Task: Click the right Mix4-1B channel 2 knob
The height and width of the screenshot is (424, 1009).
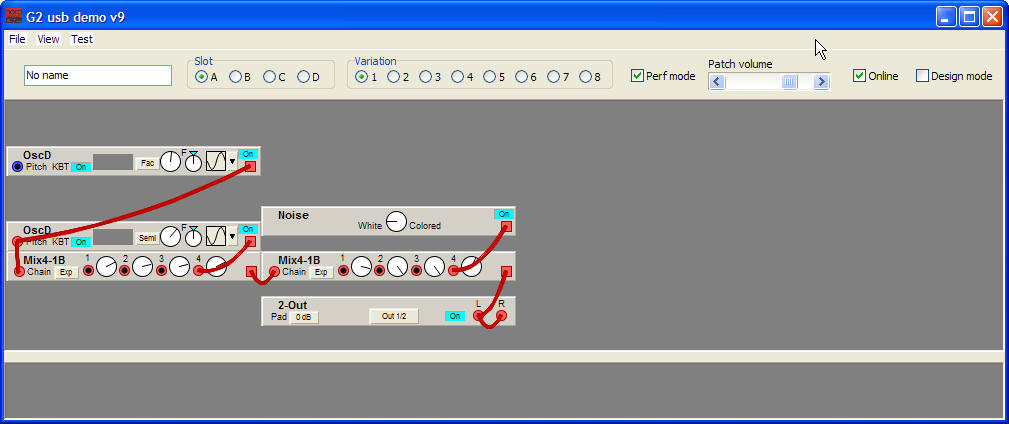Action: pyautogui.click(x=398, y=267)
